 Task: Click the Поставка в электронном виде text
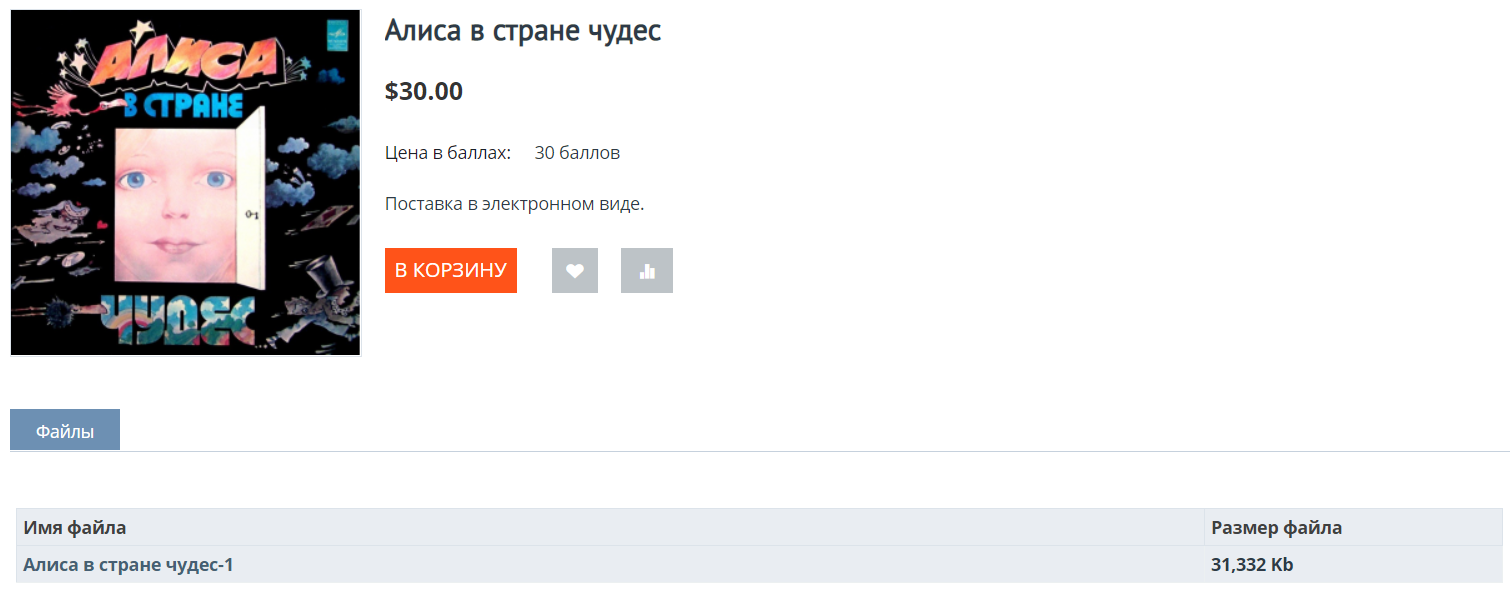tap(515, 204)
